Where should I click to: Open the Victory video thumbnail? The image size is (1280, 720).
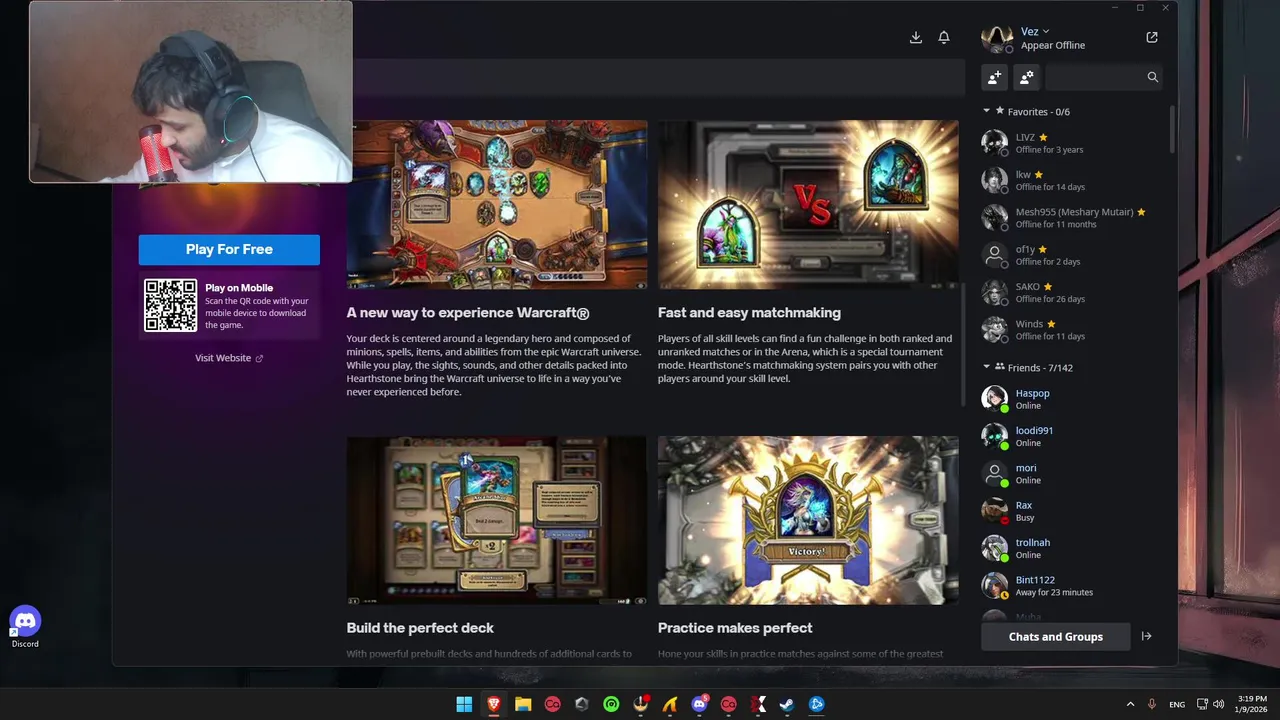tap(808, 520)
